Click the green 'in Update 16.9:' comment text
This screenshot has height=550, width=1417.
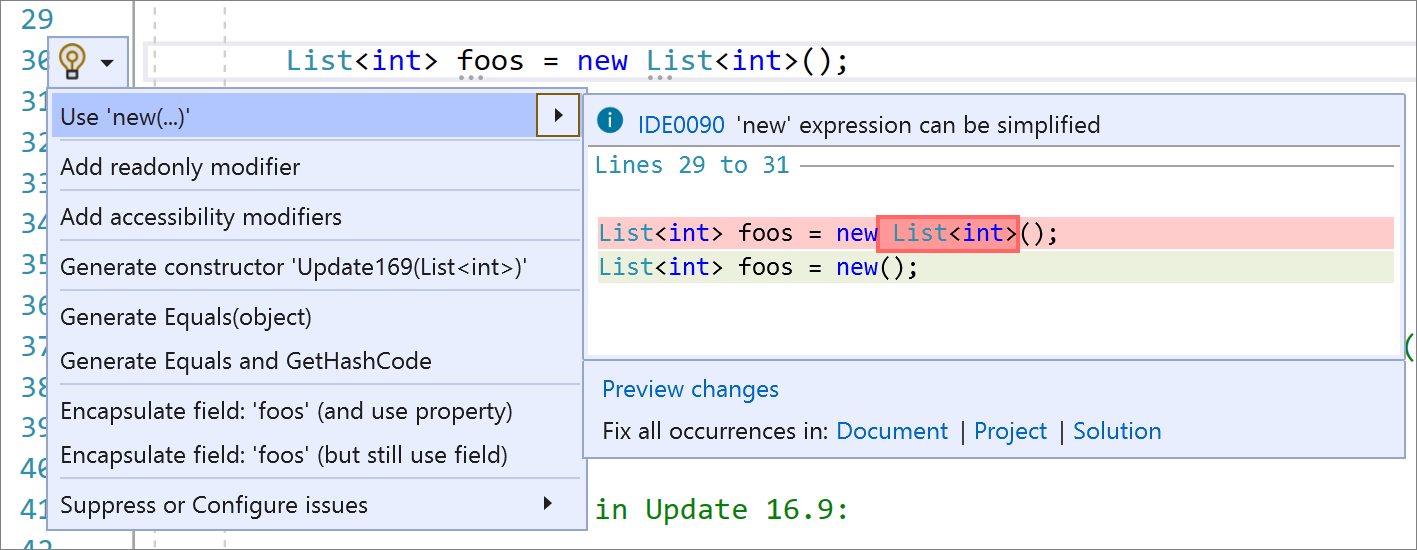(722, 509)
